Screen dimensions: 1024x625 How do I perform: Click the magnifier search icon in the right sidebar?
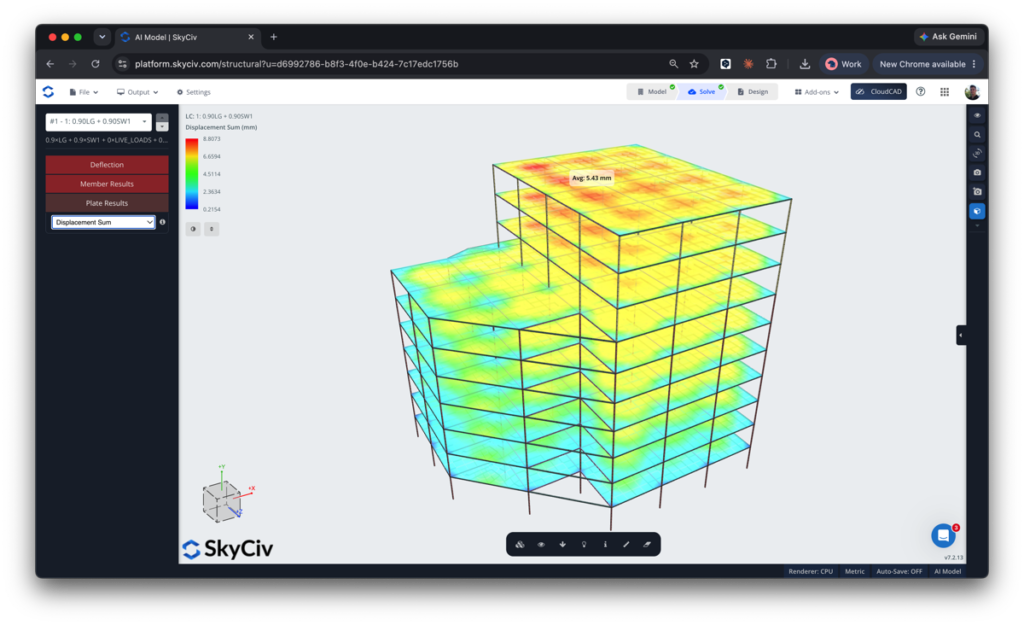(977, 135)
